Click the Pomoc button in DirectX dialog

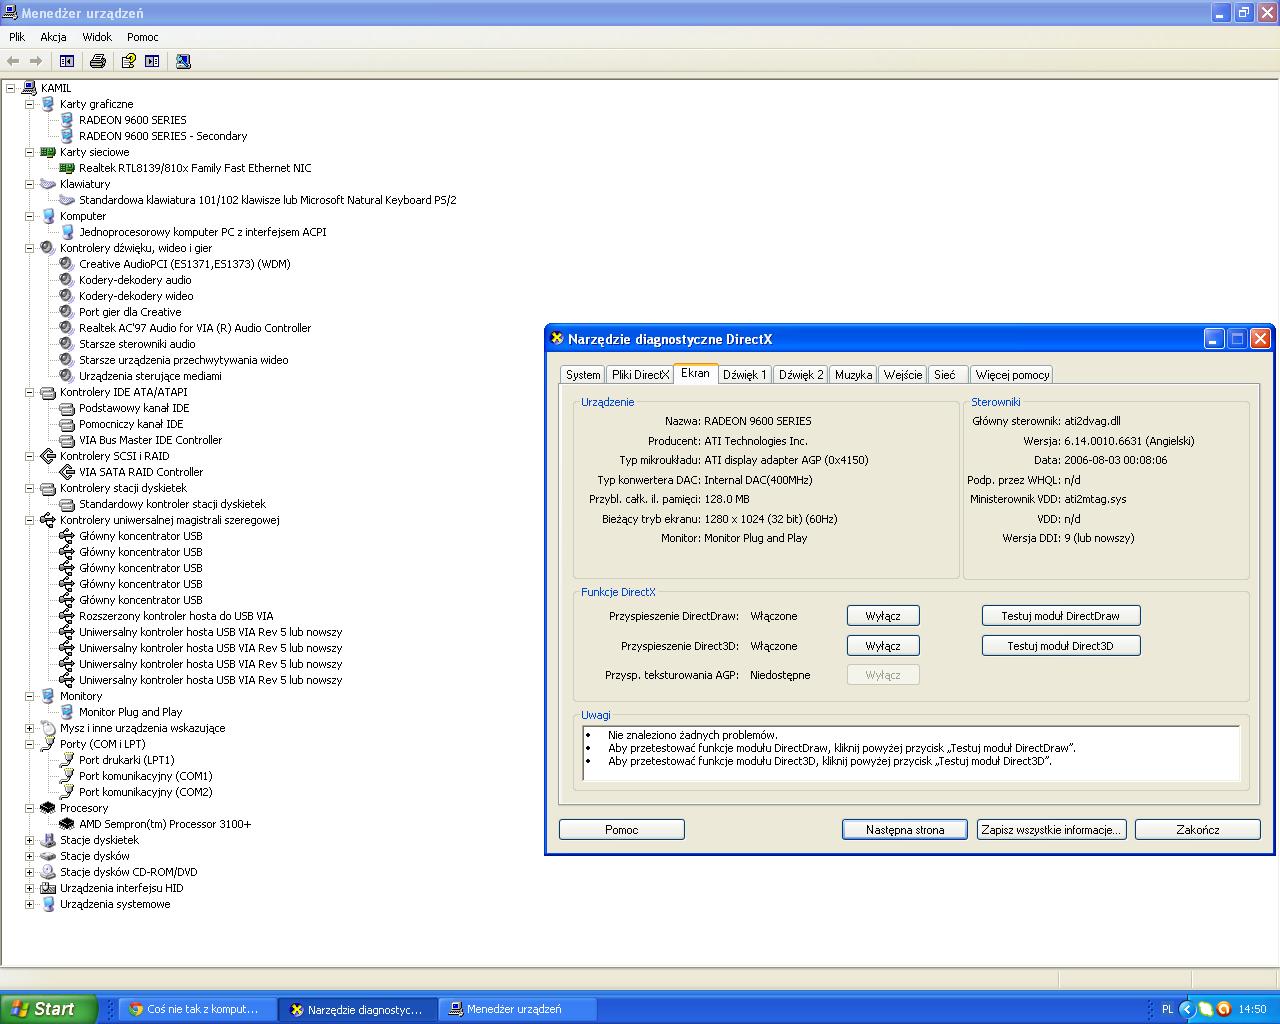tap(622, 830)
